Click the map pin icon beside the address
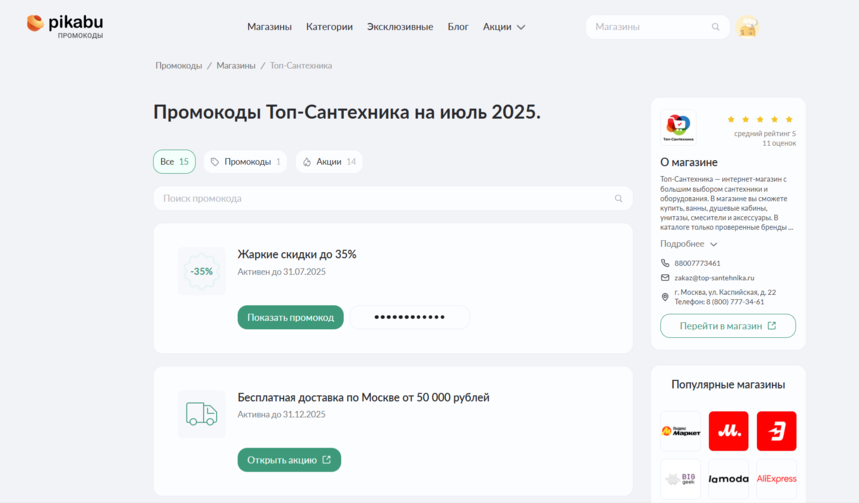The width and height of the screenshot is (859, 503). coord(665,297)
